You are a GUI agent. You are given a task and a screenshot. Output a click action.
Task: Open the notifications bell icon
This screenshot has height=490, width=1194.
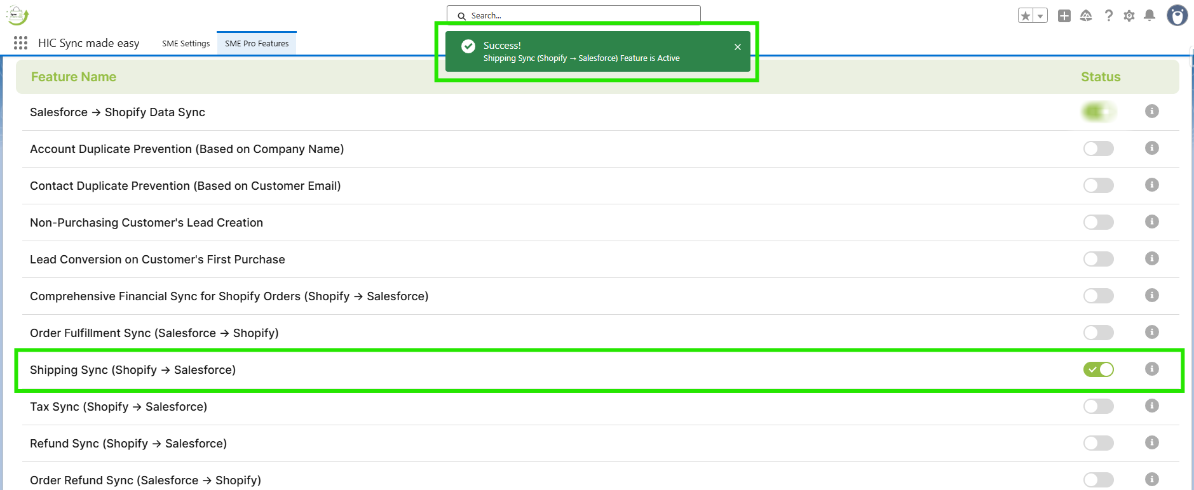1150,15
